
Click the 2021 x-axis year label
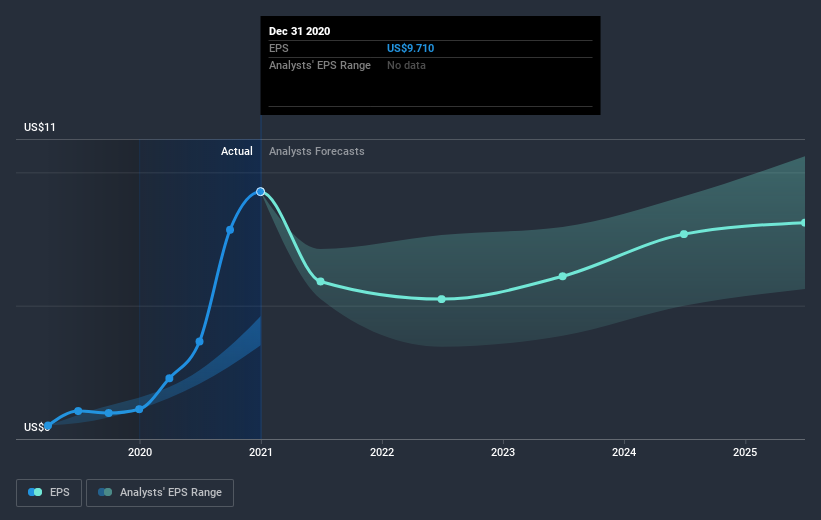261,452
